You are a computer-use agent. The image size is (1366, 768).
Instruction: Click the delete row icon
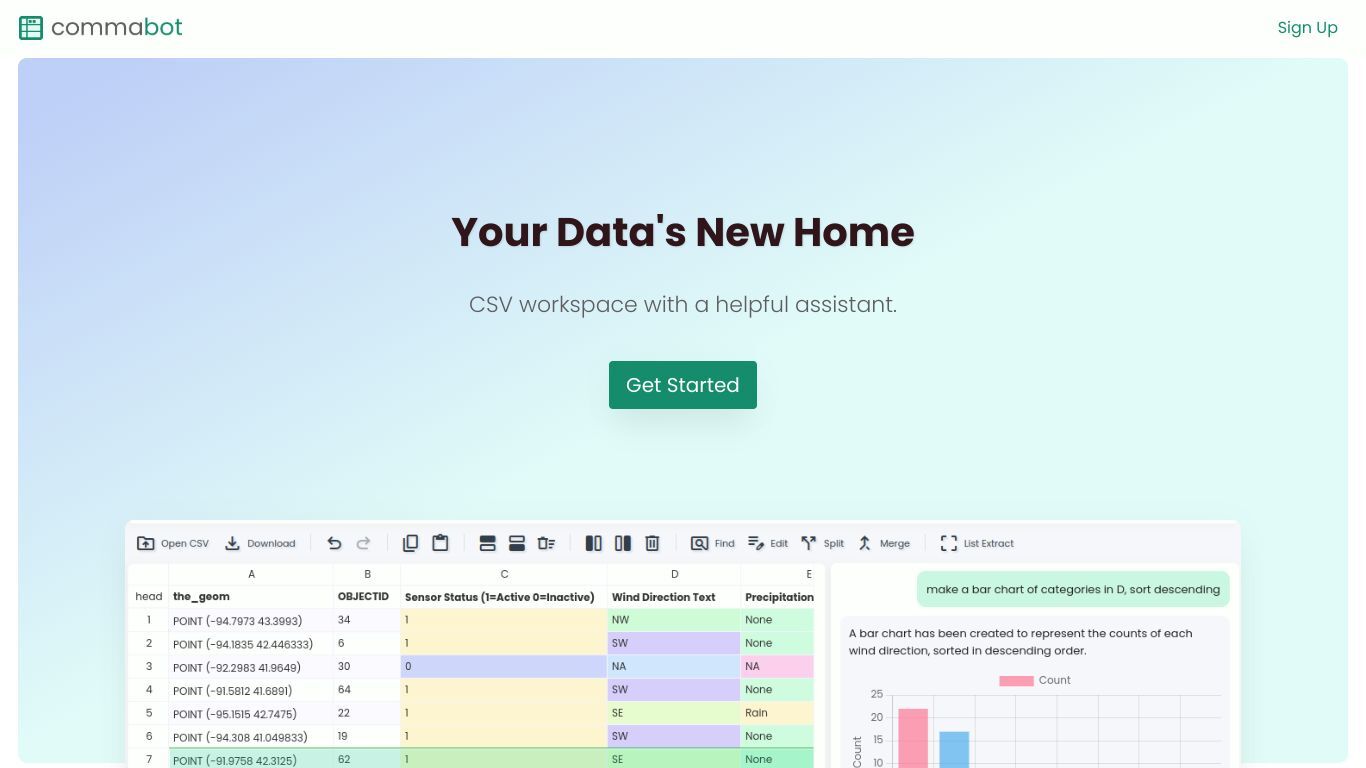pos(546,543)
